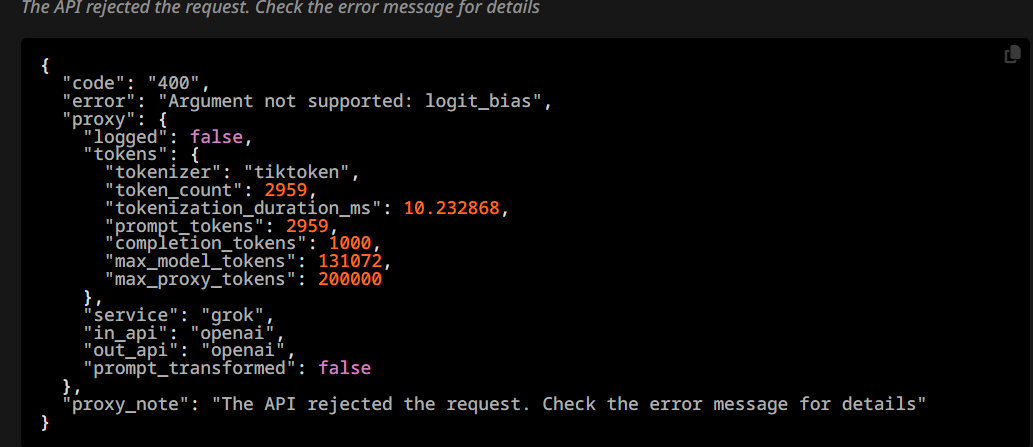Image resolution: width=1033 pixels, height=447 pixels.
Task: Click the max_model_tokens value 131072
Action: pyautogui.click(x=350, y=262)
